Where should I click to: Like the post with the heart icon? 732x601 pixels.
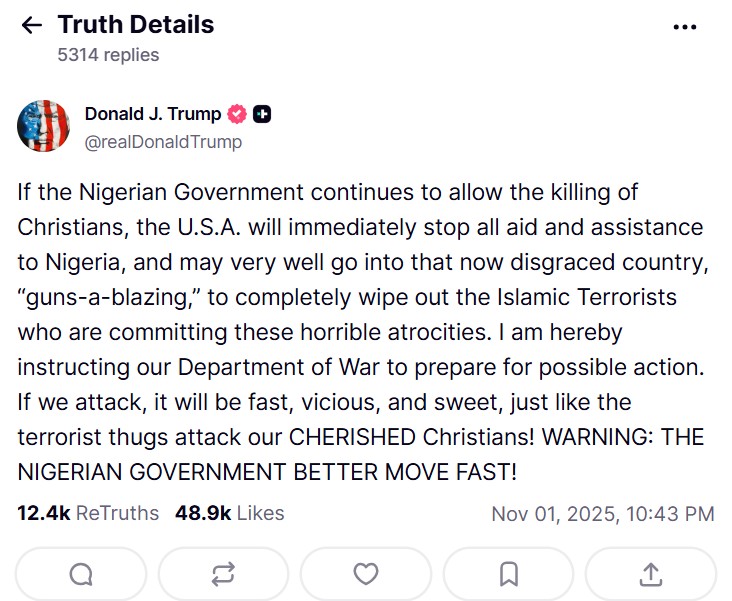coord(366,573)
